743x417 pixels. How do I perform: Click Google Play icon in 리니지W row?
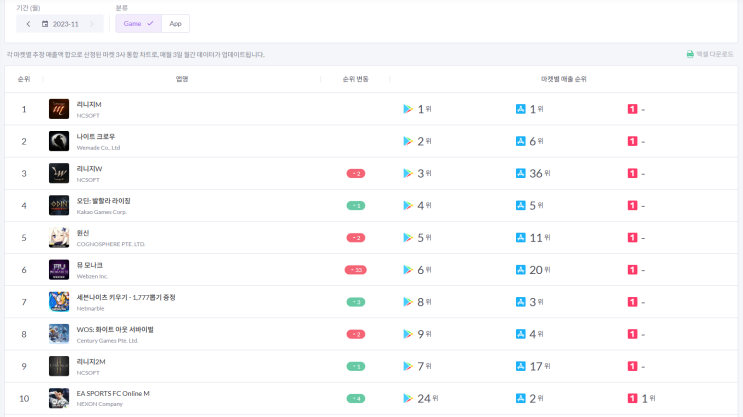(408, 173)
